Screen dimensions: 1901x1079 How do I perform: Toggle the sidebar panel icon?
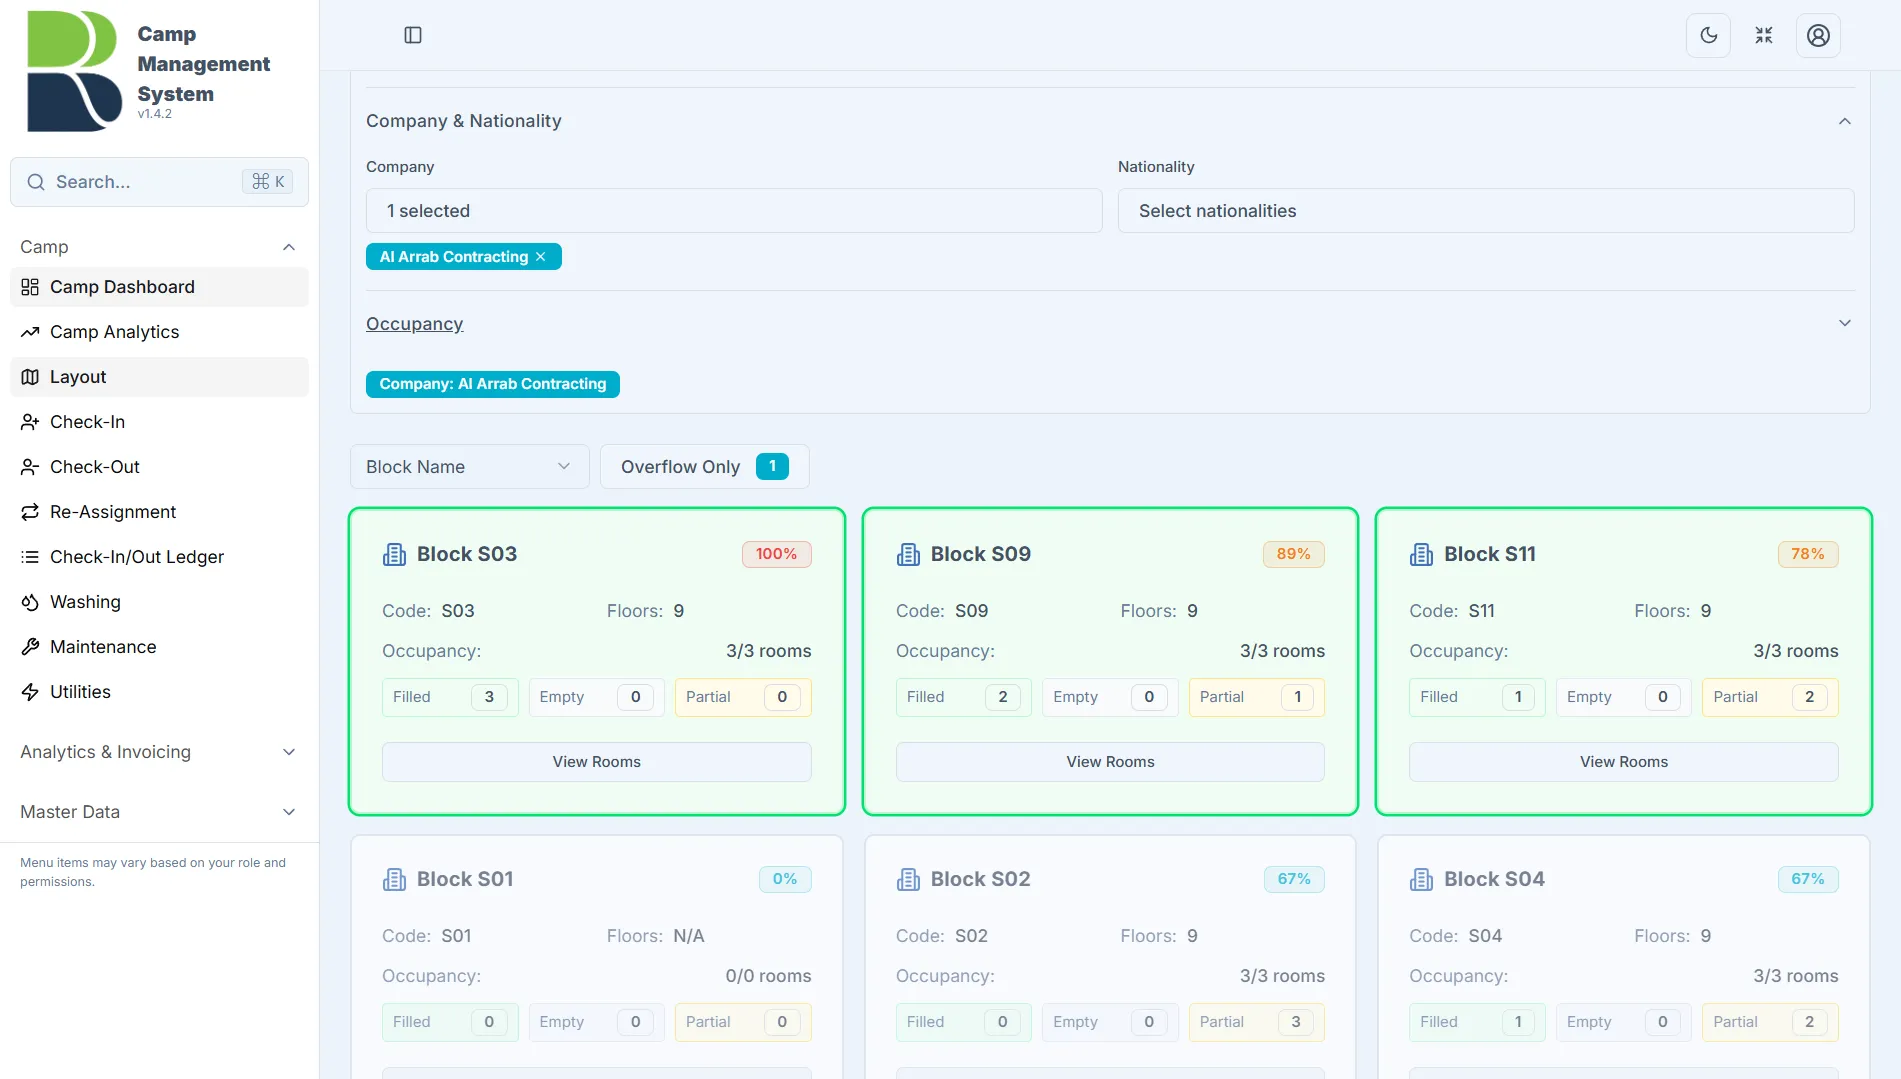413,35
